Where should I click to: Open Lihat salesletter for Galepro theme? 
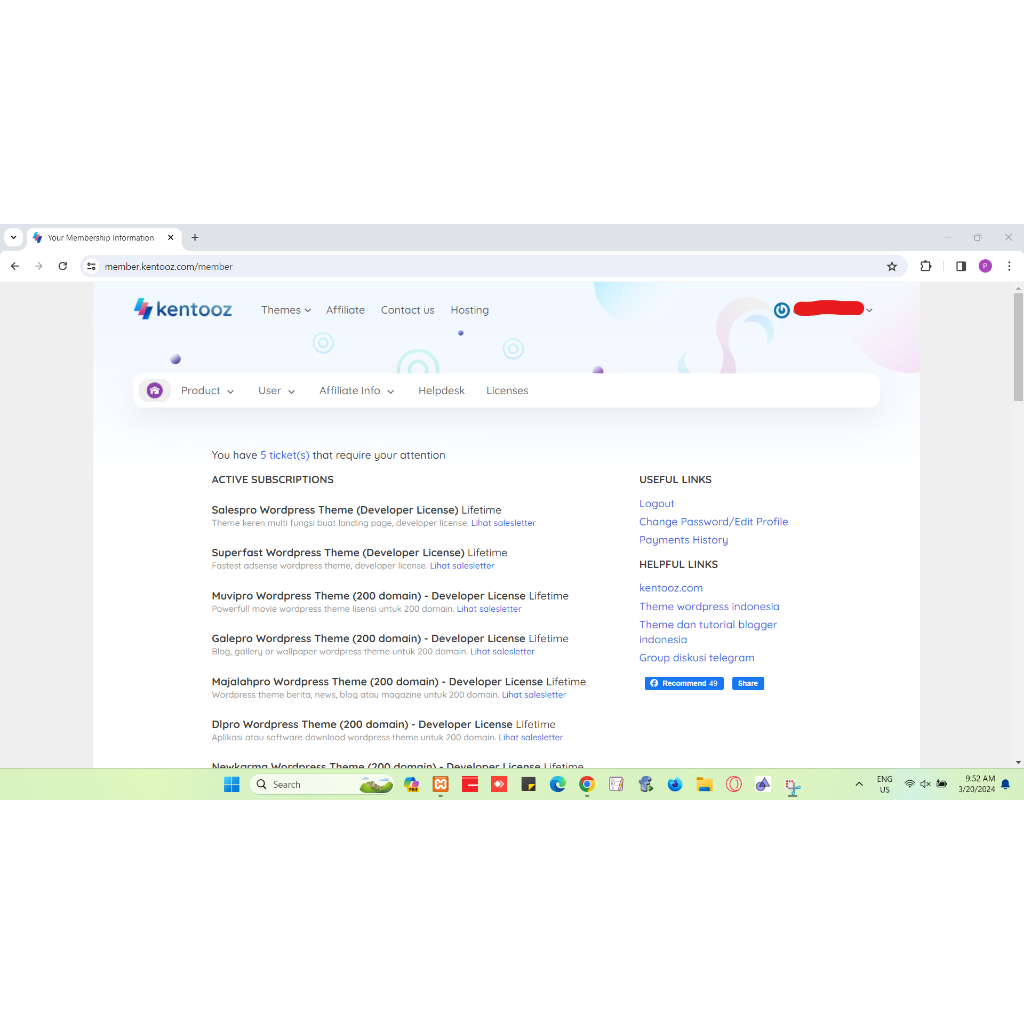click(502, 652)
